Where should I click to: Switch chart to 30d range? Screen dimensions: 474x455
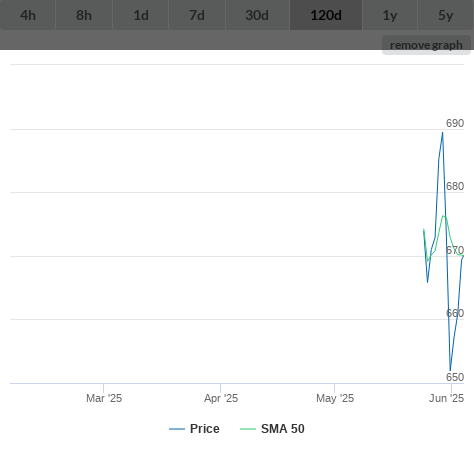[257, 15]
